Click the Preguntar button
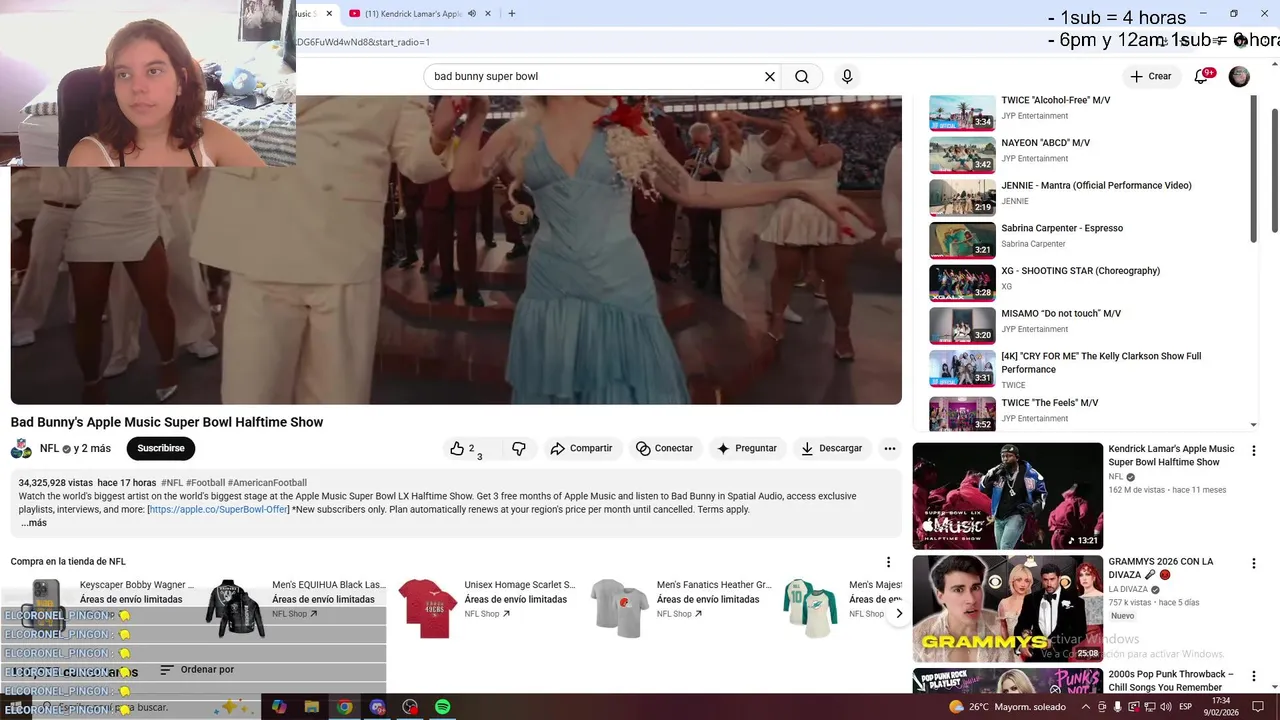Image resolution: width=1280 pixels, height=720 pixels. (746, 448)
